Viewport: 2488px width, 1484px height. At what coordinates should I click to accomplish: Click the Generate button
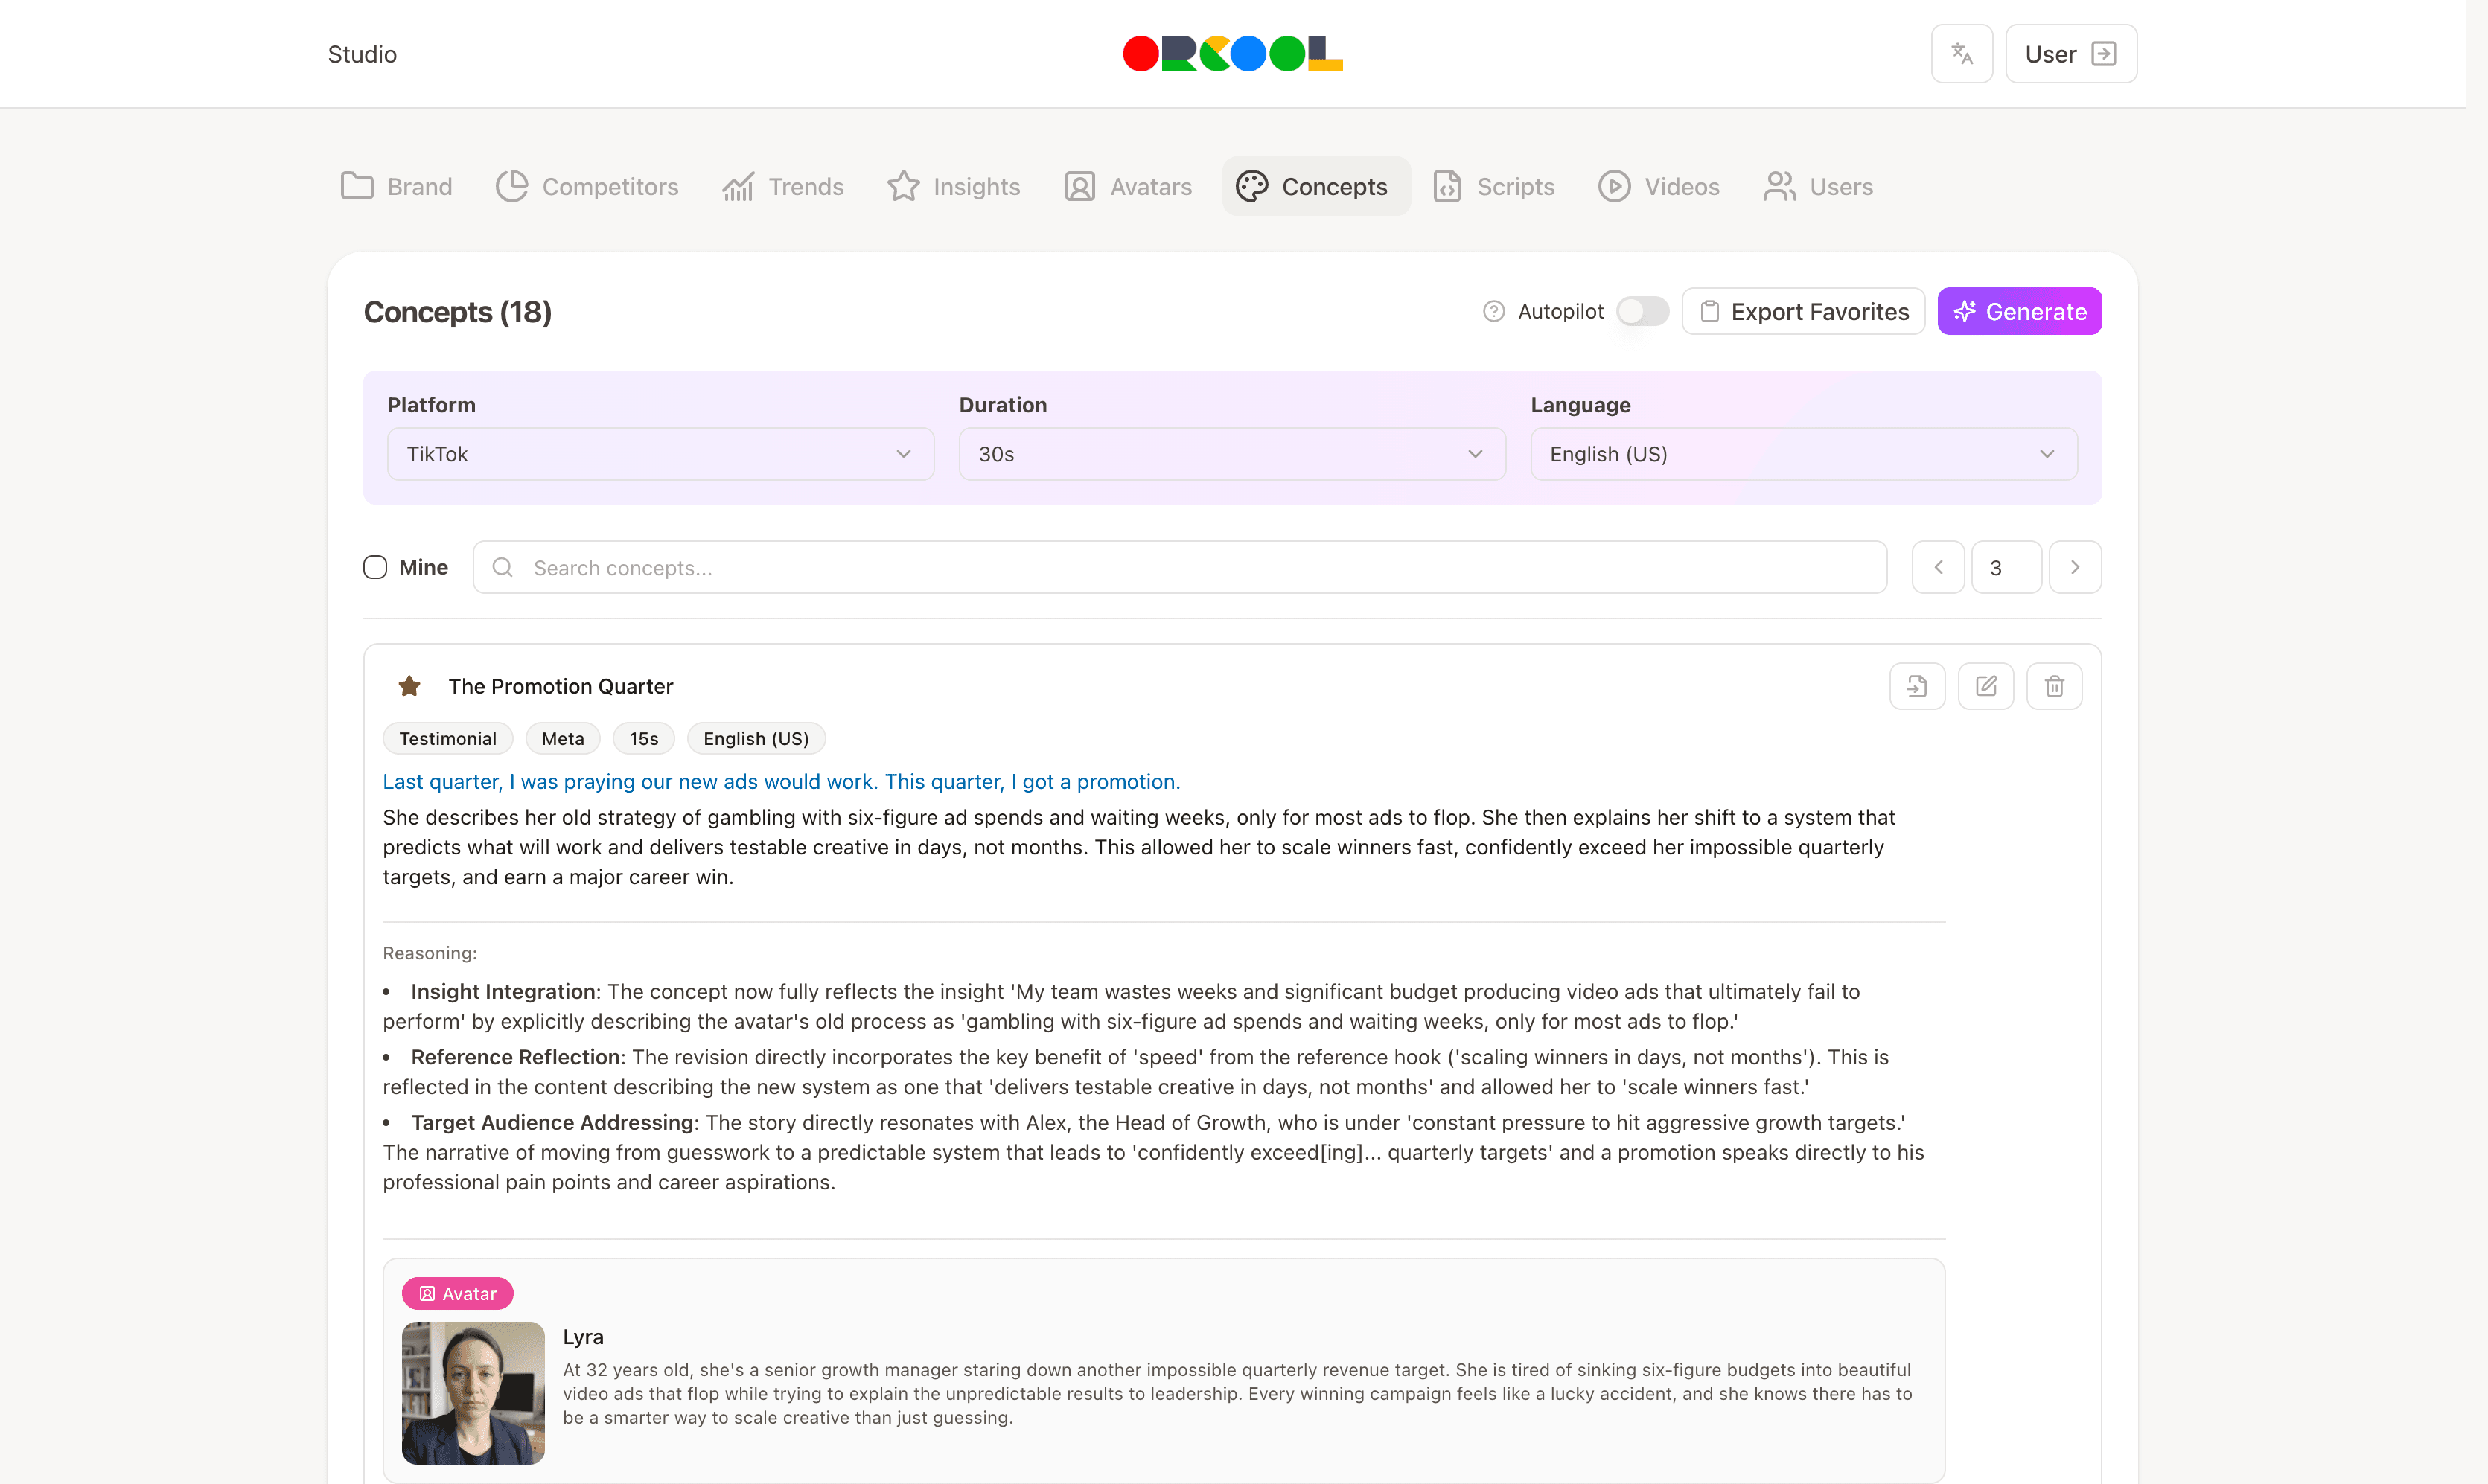(2019, 311)
